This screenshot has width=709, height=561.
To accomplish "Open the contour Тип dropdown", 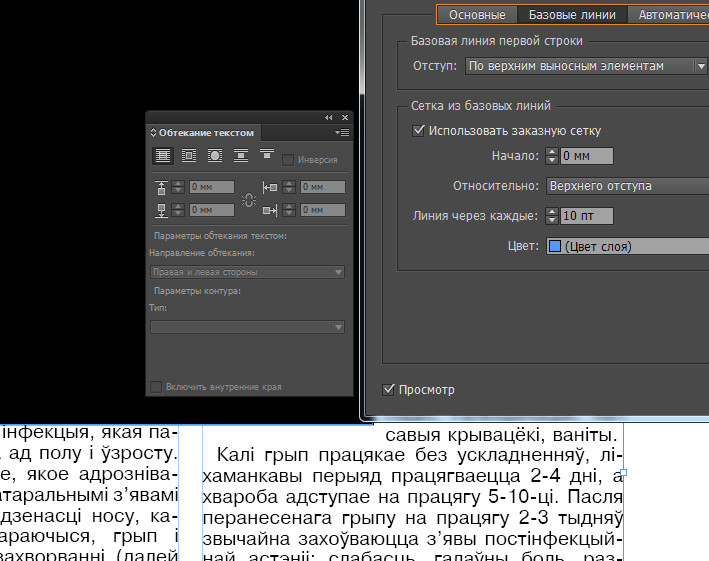I will (x=247, y=327).
